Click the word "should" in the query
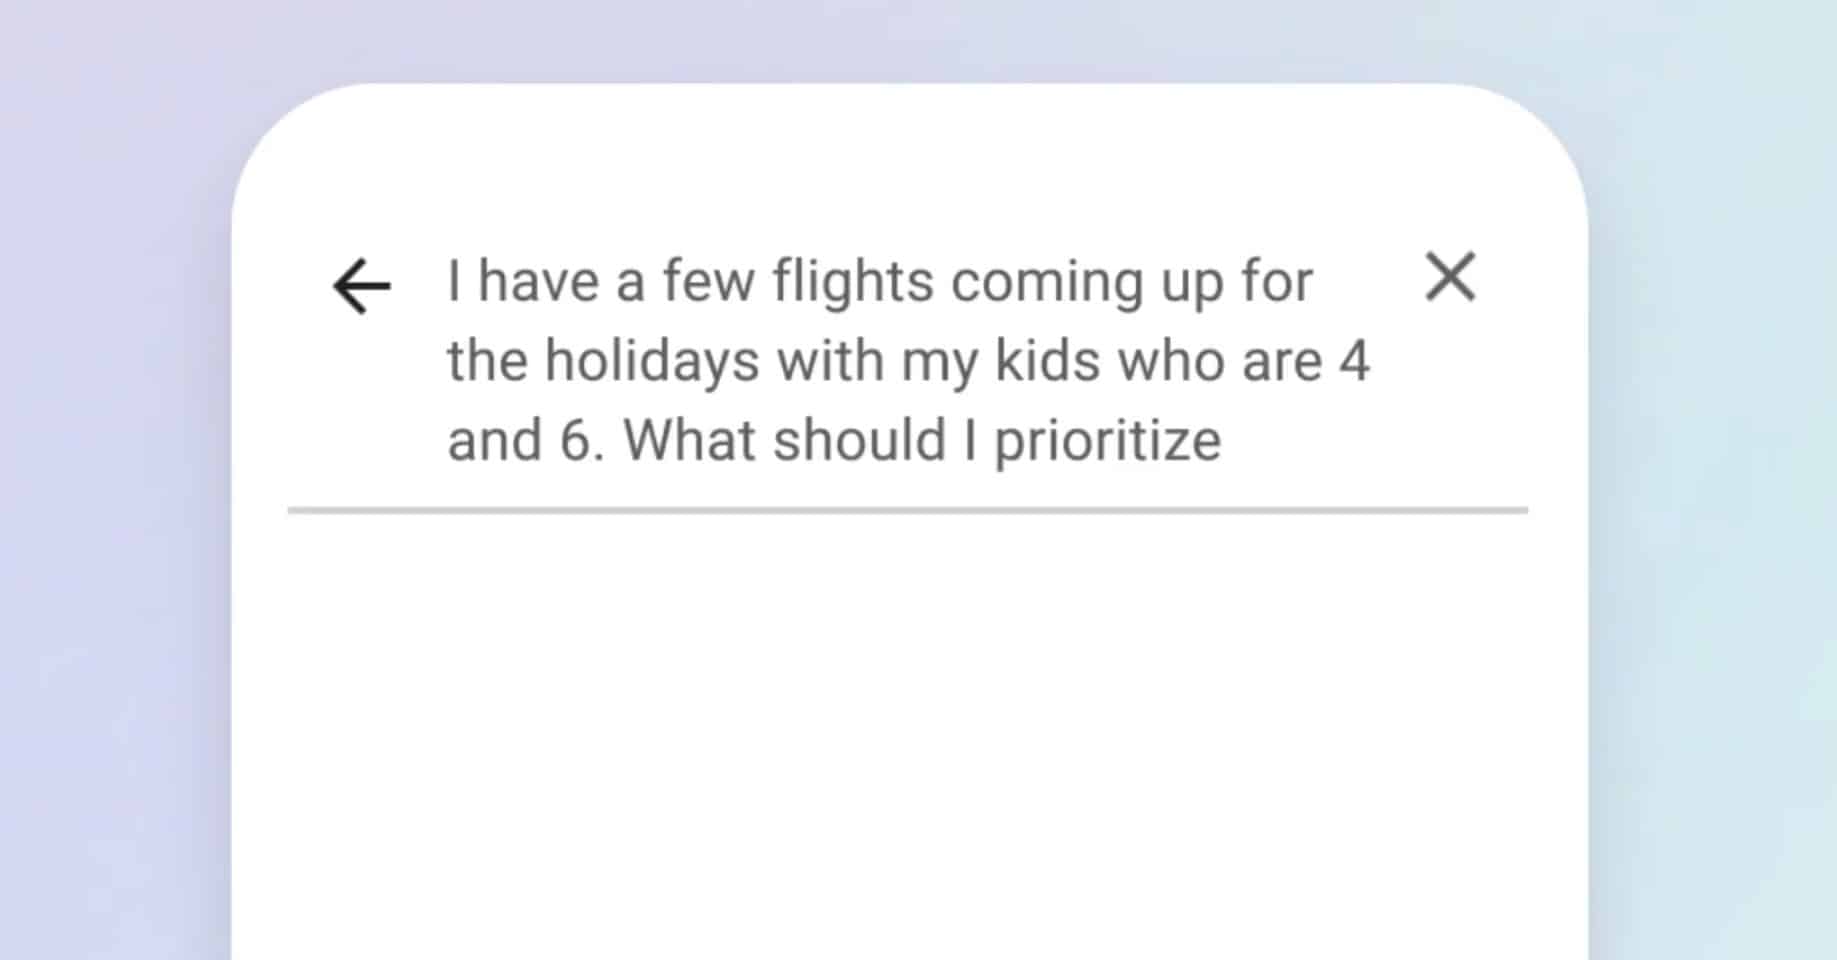 (859, 440)
